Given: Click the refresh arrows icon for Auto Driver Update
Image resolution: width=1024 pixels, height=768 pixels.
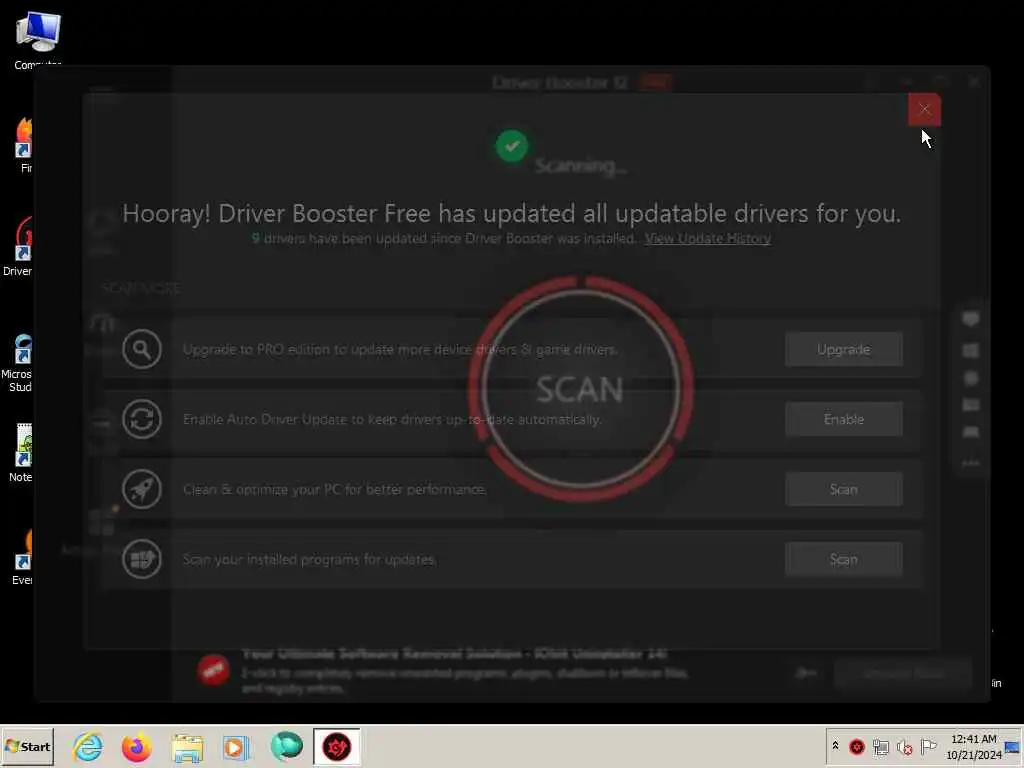Looking at the screenshot, I should point(142,419).
